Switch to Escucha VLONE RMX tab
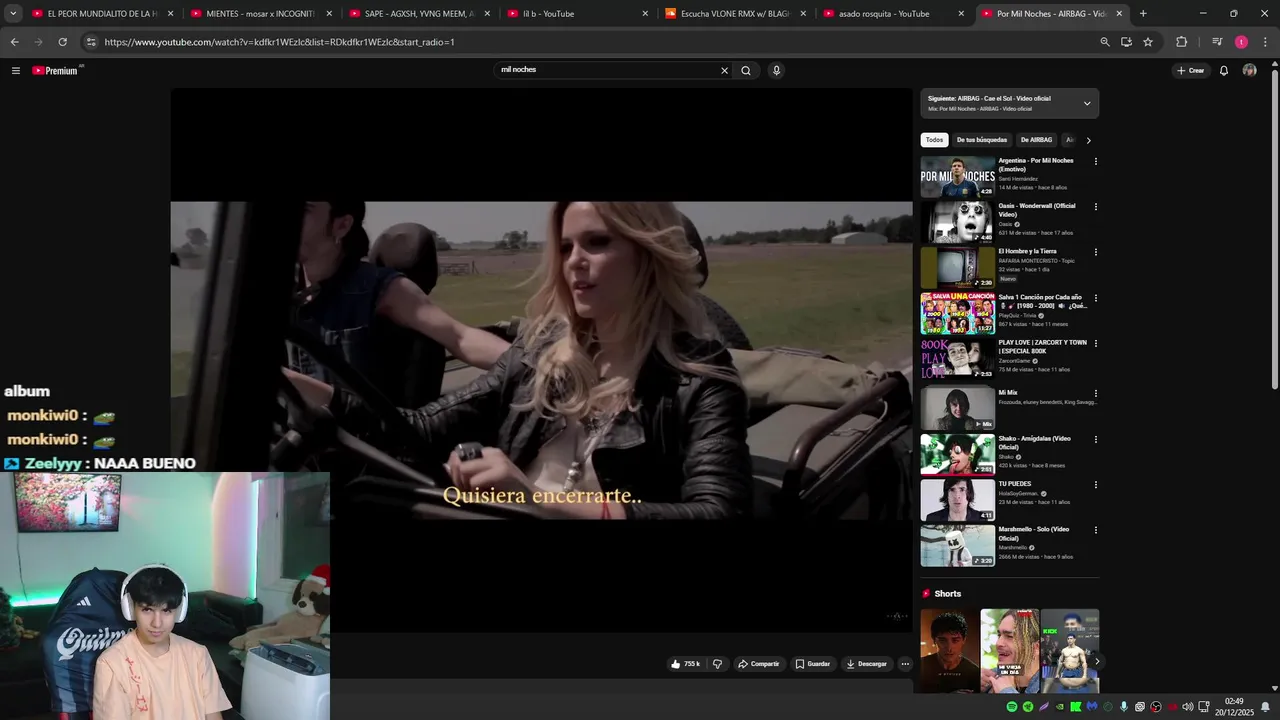The image size is (1280, 720). pos(735,14)
